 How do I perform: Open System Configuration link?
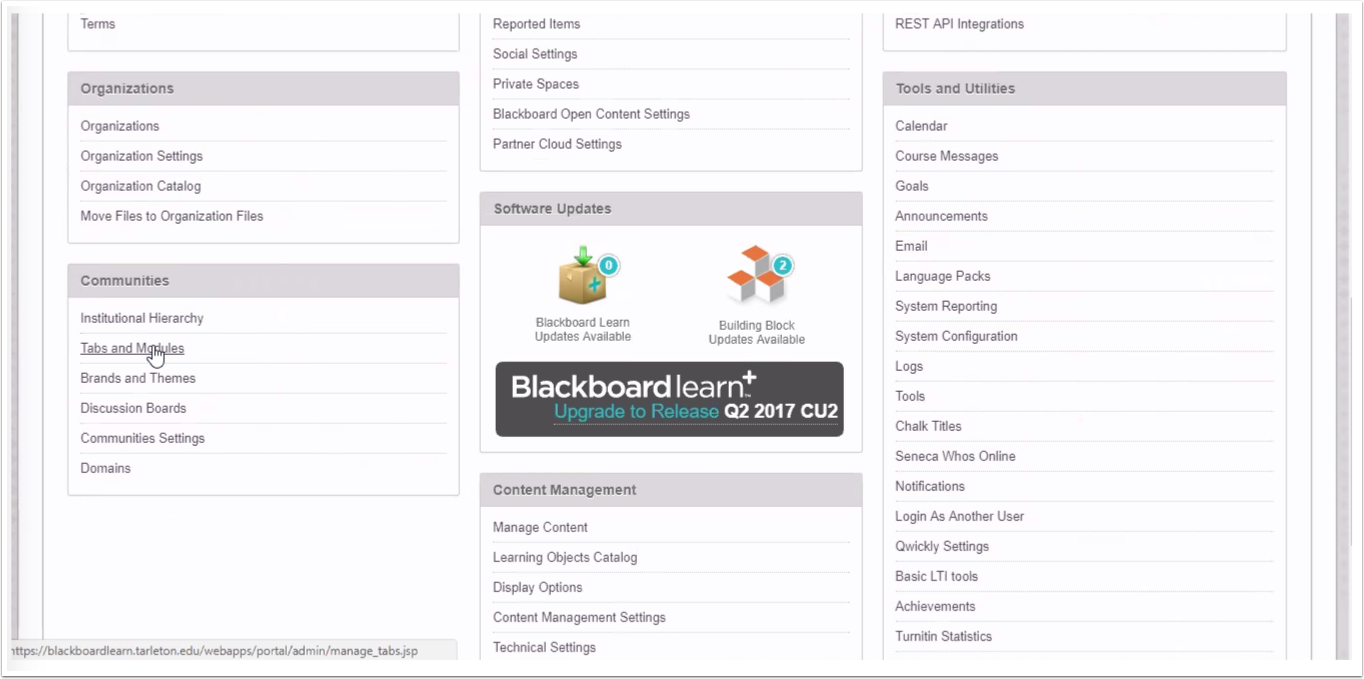click(956, 336)
